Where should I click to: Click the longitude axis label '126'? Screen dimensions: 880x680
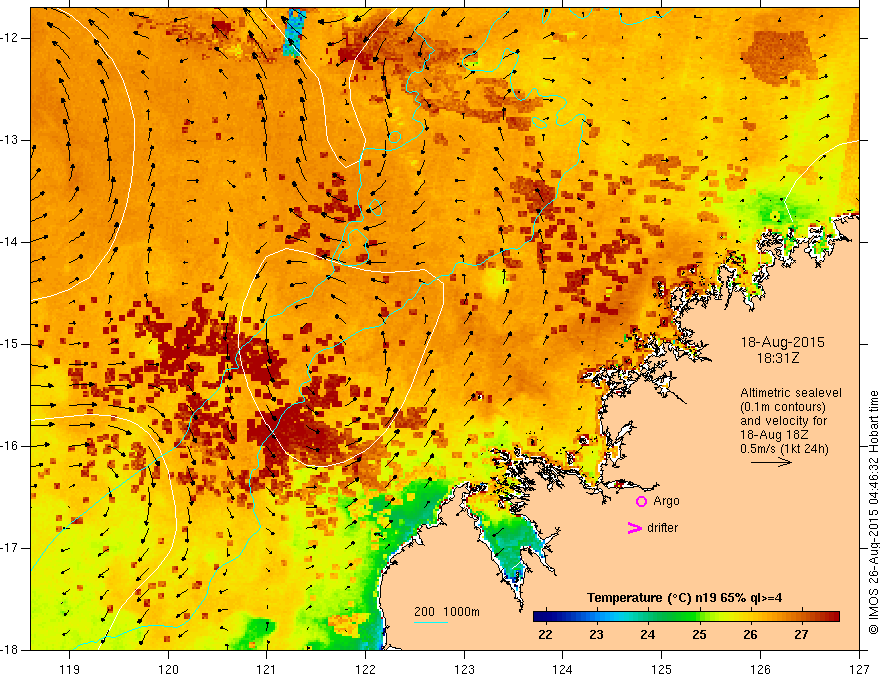pyautogui.click(x=760, y=669)
